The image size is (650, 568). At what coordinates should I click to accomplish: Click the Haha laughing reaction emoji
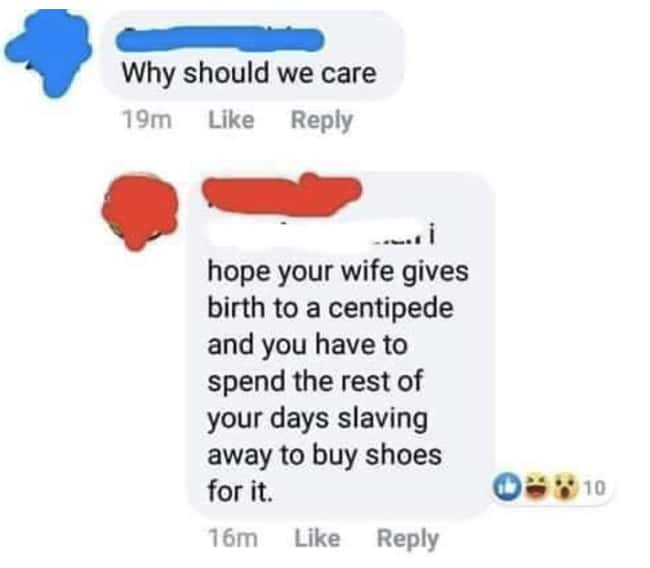(538, 487)
